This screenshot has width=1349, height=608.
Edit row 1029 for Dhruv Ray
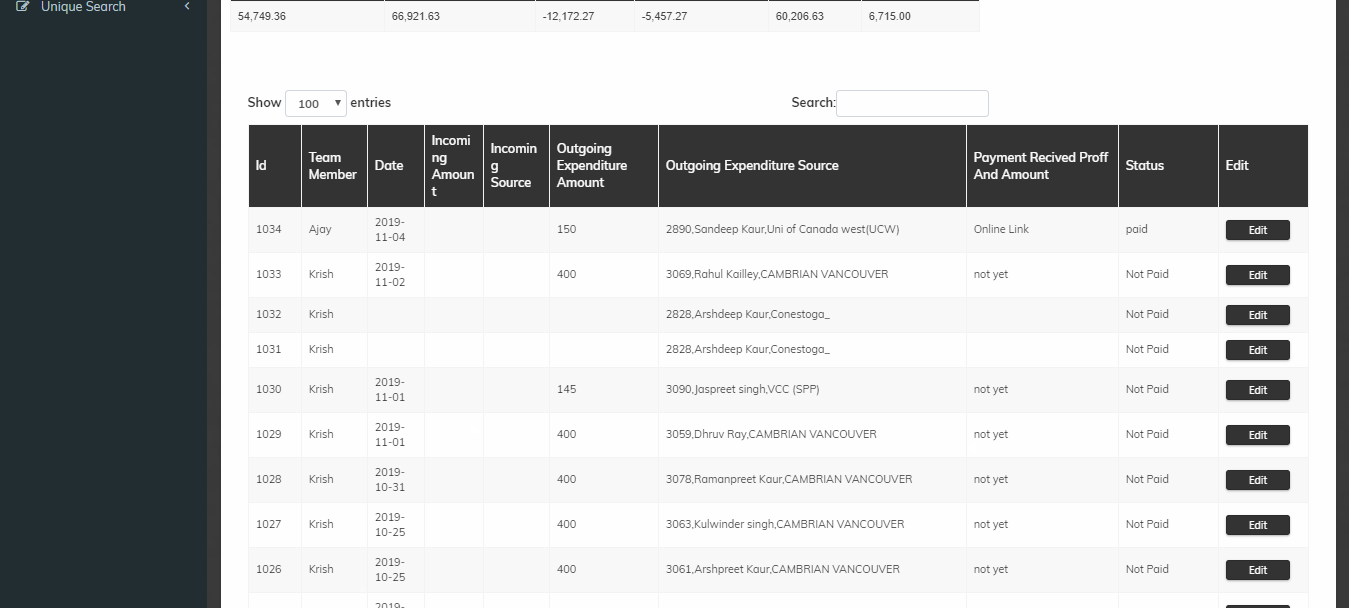point(1257,435)
